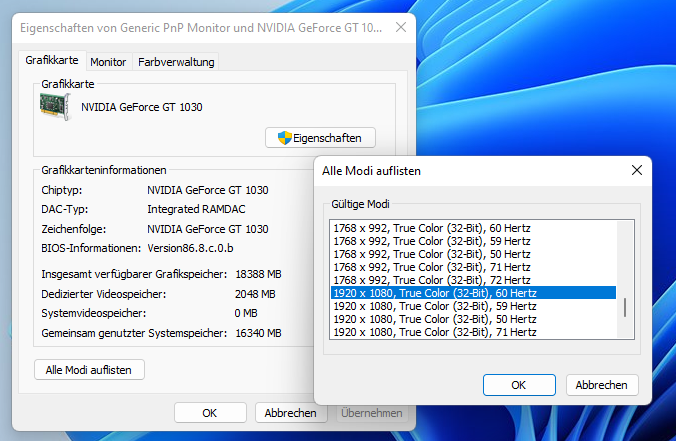This screenshot has width=676, height=441.
Task: Close the Eigenschaften von Generic PnP Monitor window
Action: pos(401,28)
